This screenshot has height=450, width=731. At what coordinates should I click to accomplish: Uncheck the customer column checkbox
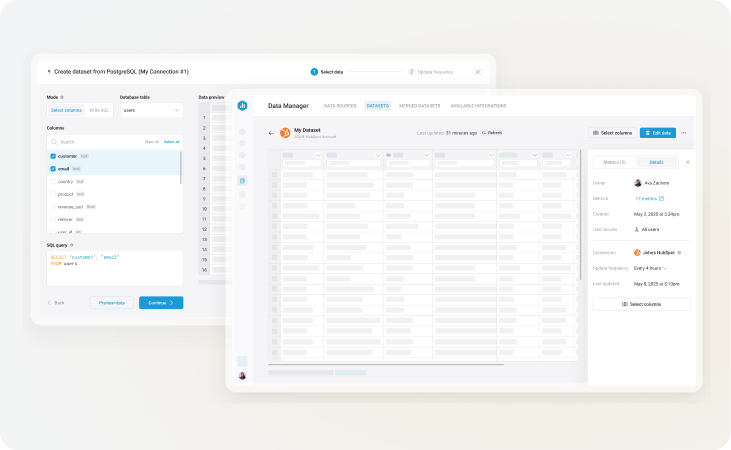tap(53, 156)
